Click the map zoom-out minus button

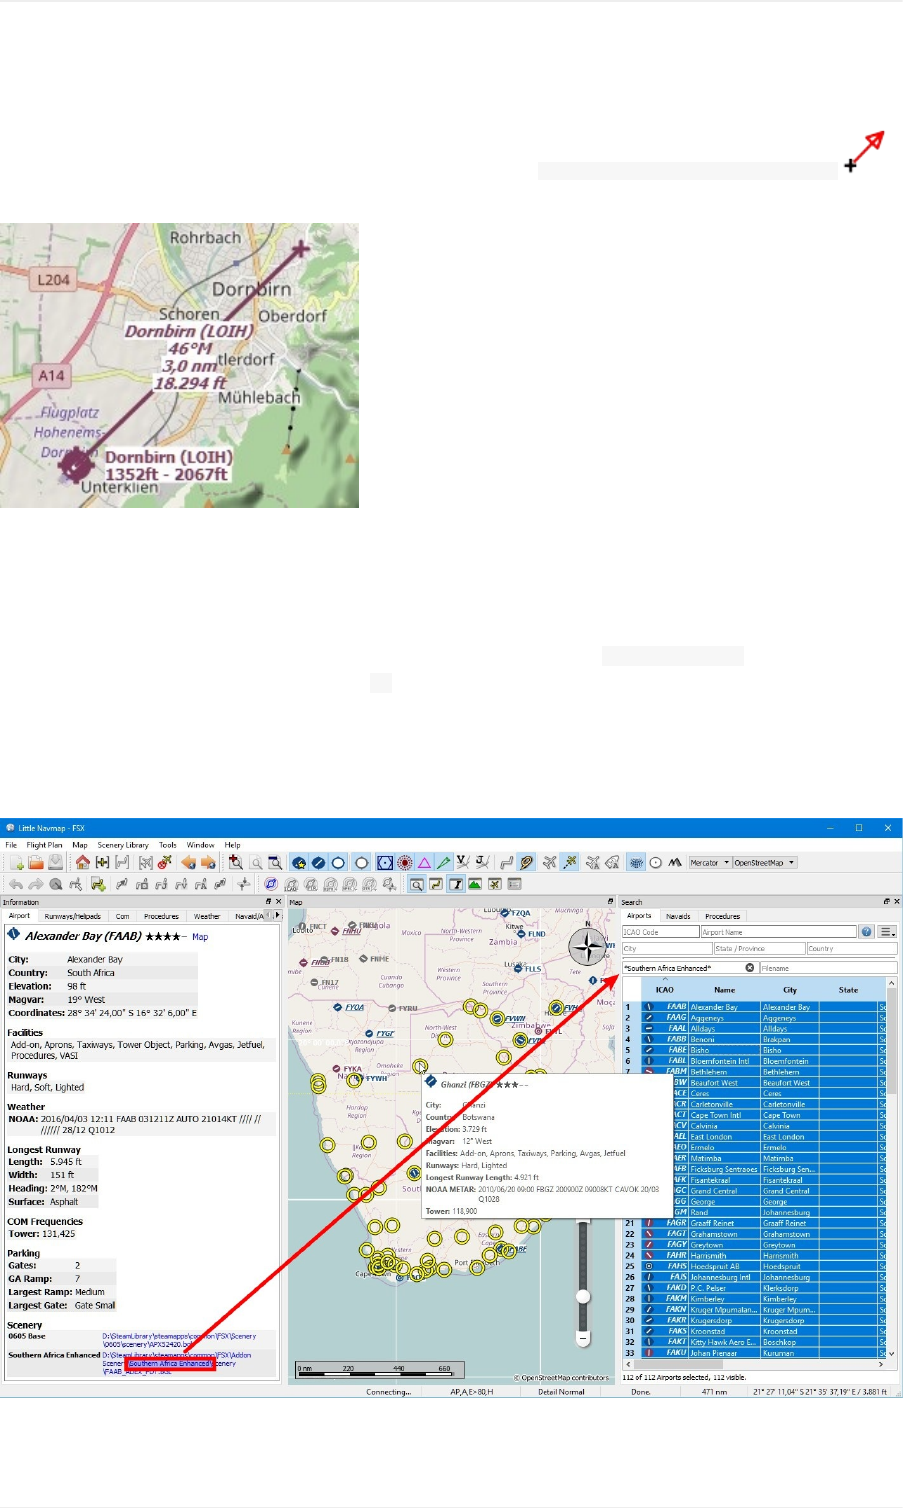tap(583, 1338)
